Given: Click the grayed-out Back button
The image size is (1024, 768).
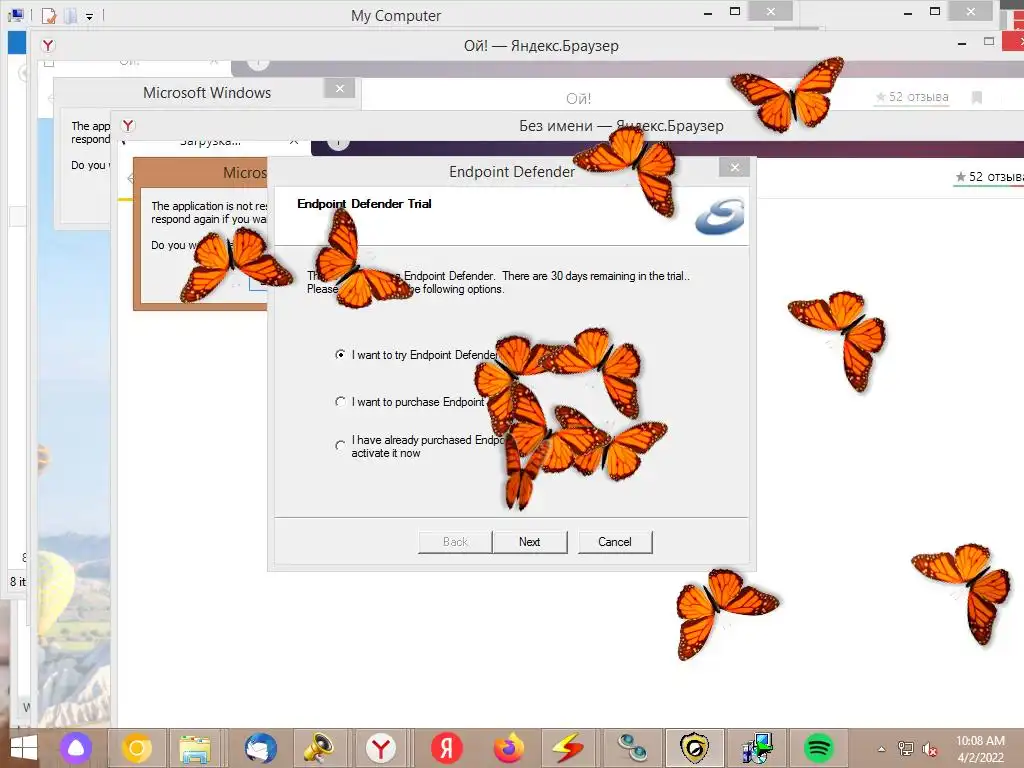Looking at the screenshot, I should tap(455, 542).
